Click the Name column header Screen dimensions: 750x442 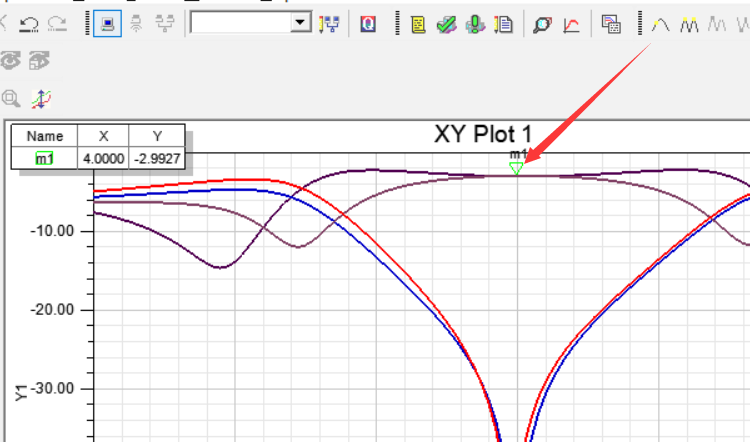tap(44, 136)
